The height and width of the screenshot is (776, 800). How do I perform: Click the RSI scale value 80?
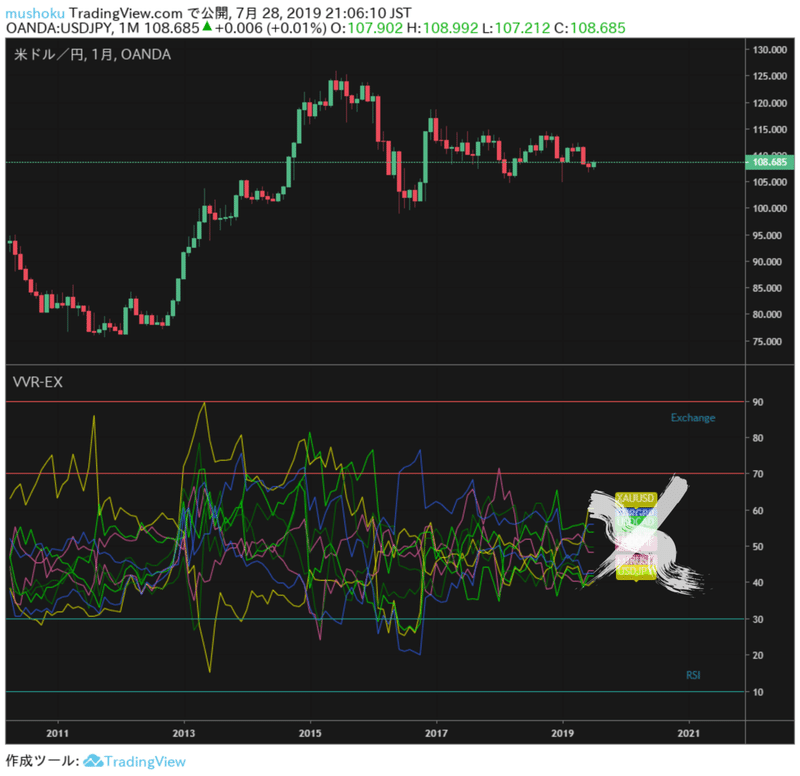[758, 438]
